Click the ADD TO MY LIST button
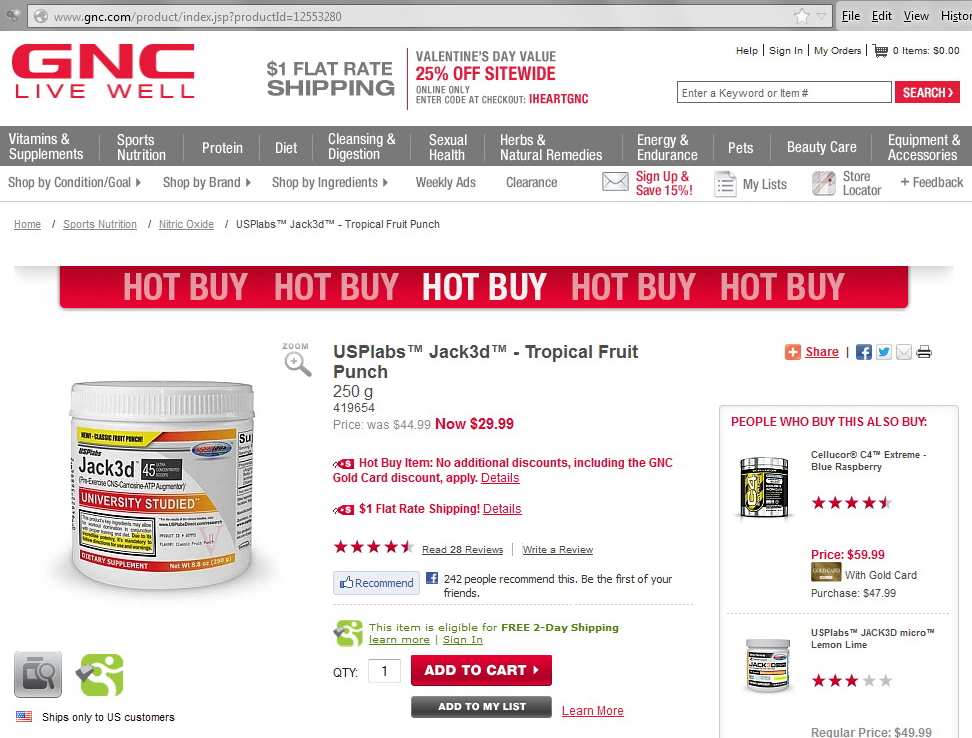Image resolution: width=972 pixels, height=738 pixels. pyautogui.click(x=481, y=706)
